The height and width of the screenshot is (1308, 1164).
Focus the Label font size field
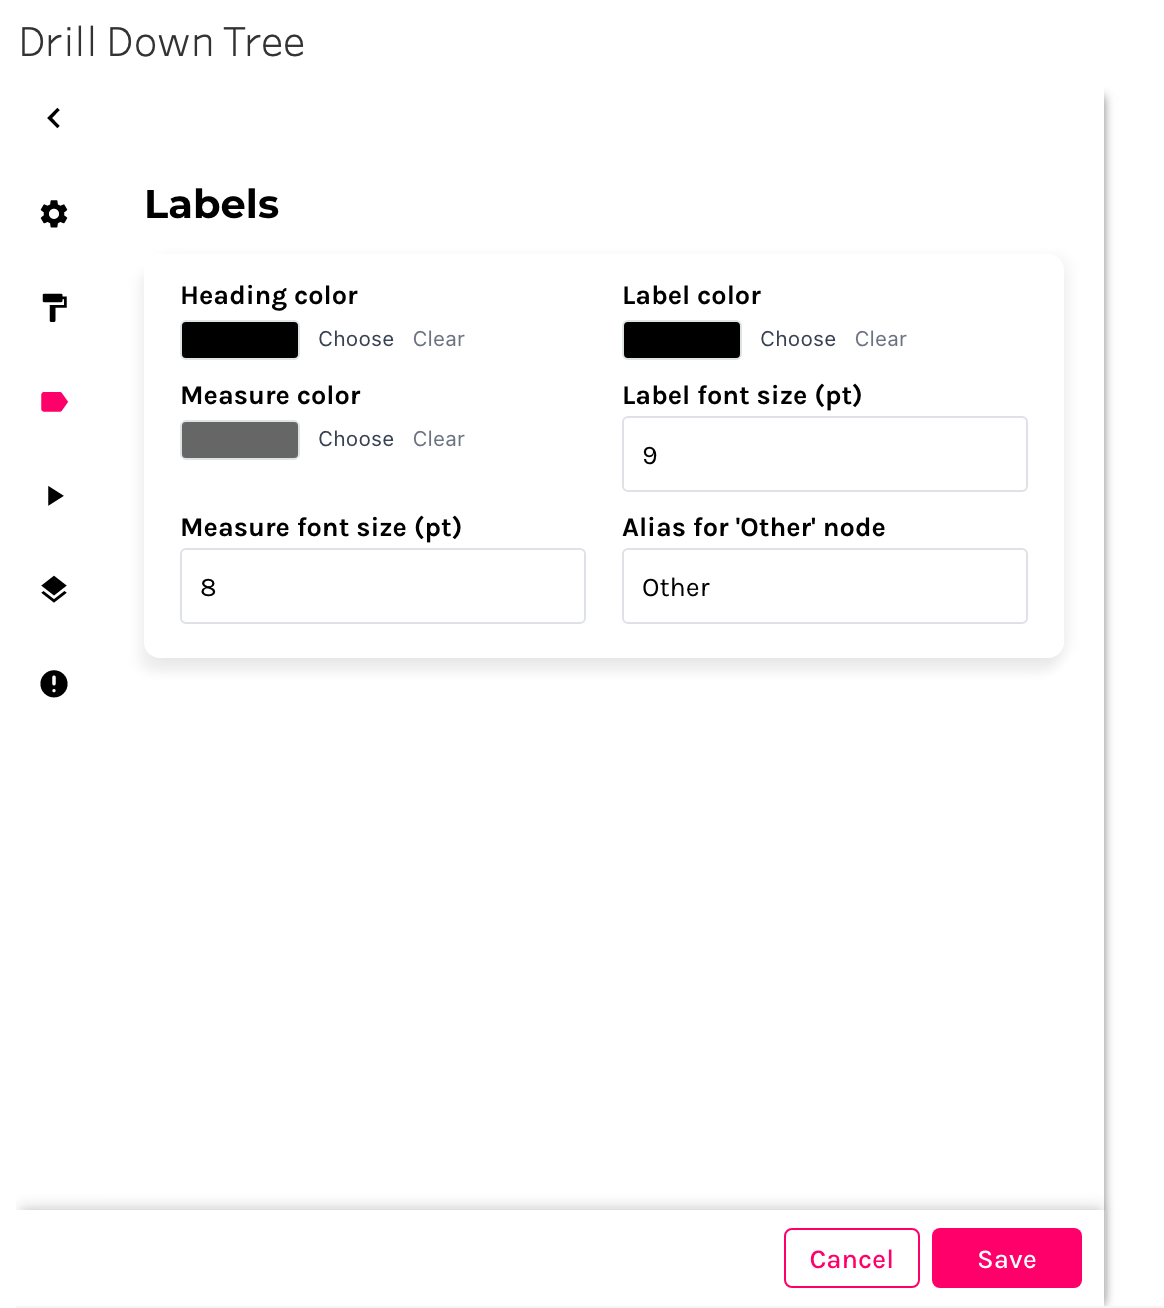[x=825, y=455]
